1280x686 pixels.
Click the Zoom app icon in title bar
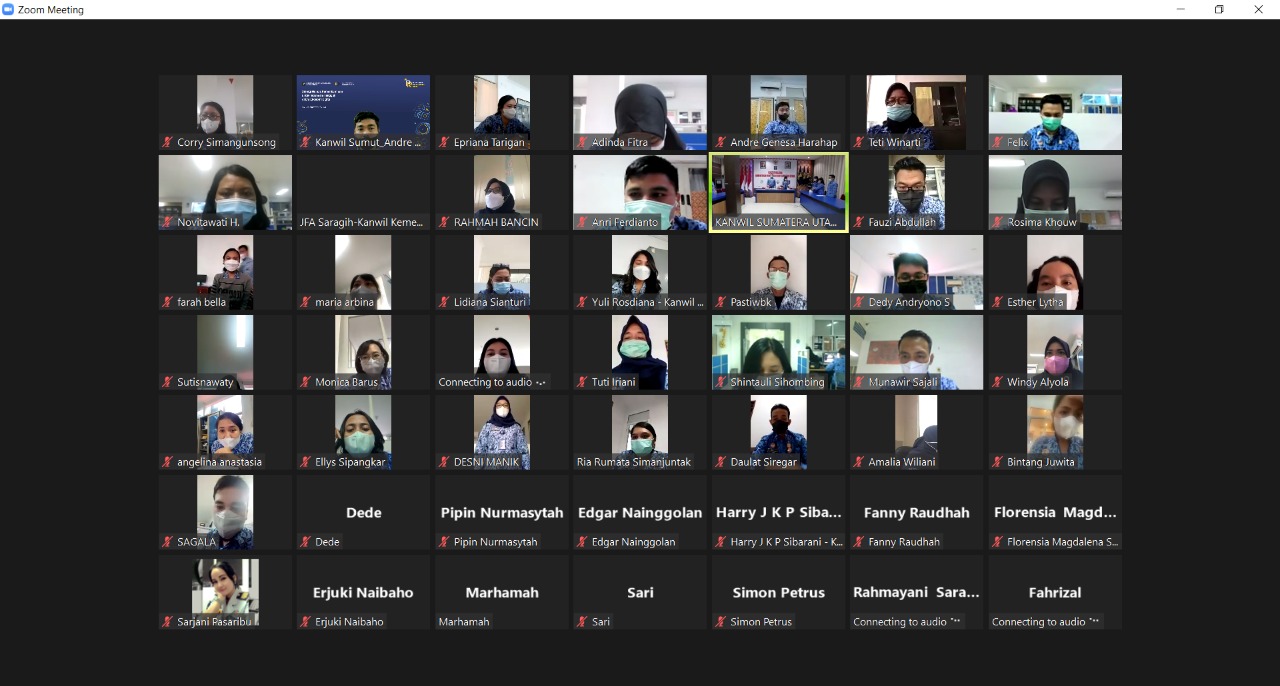pos(8,9)
